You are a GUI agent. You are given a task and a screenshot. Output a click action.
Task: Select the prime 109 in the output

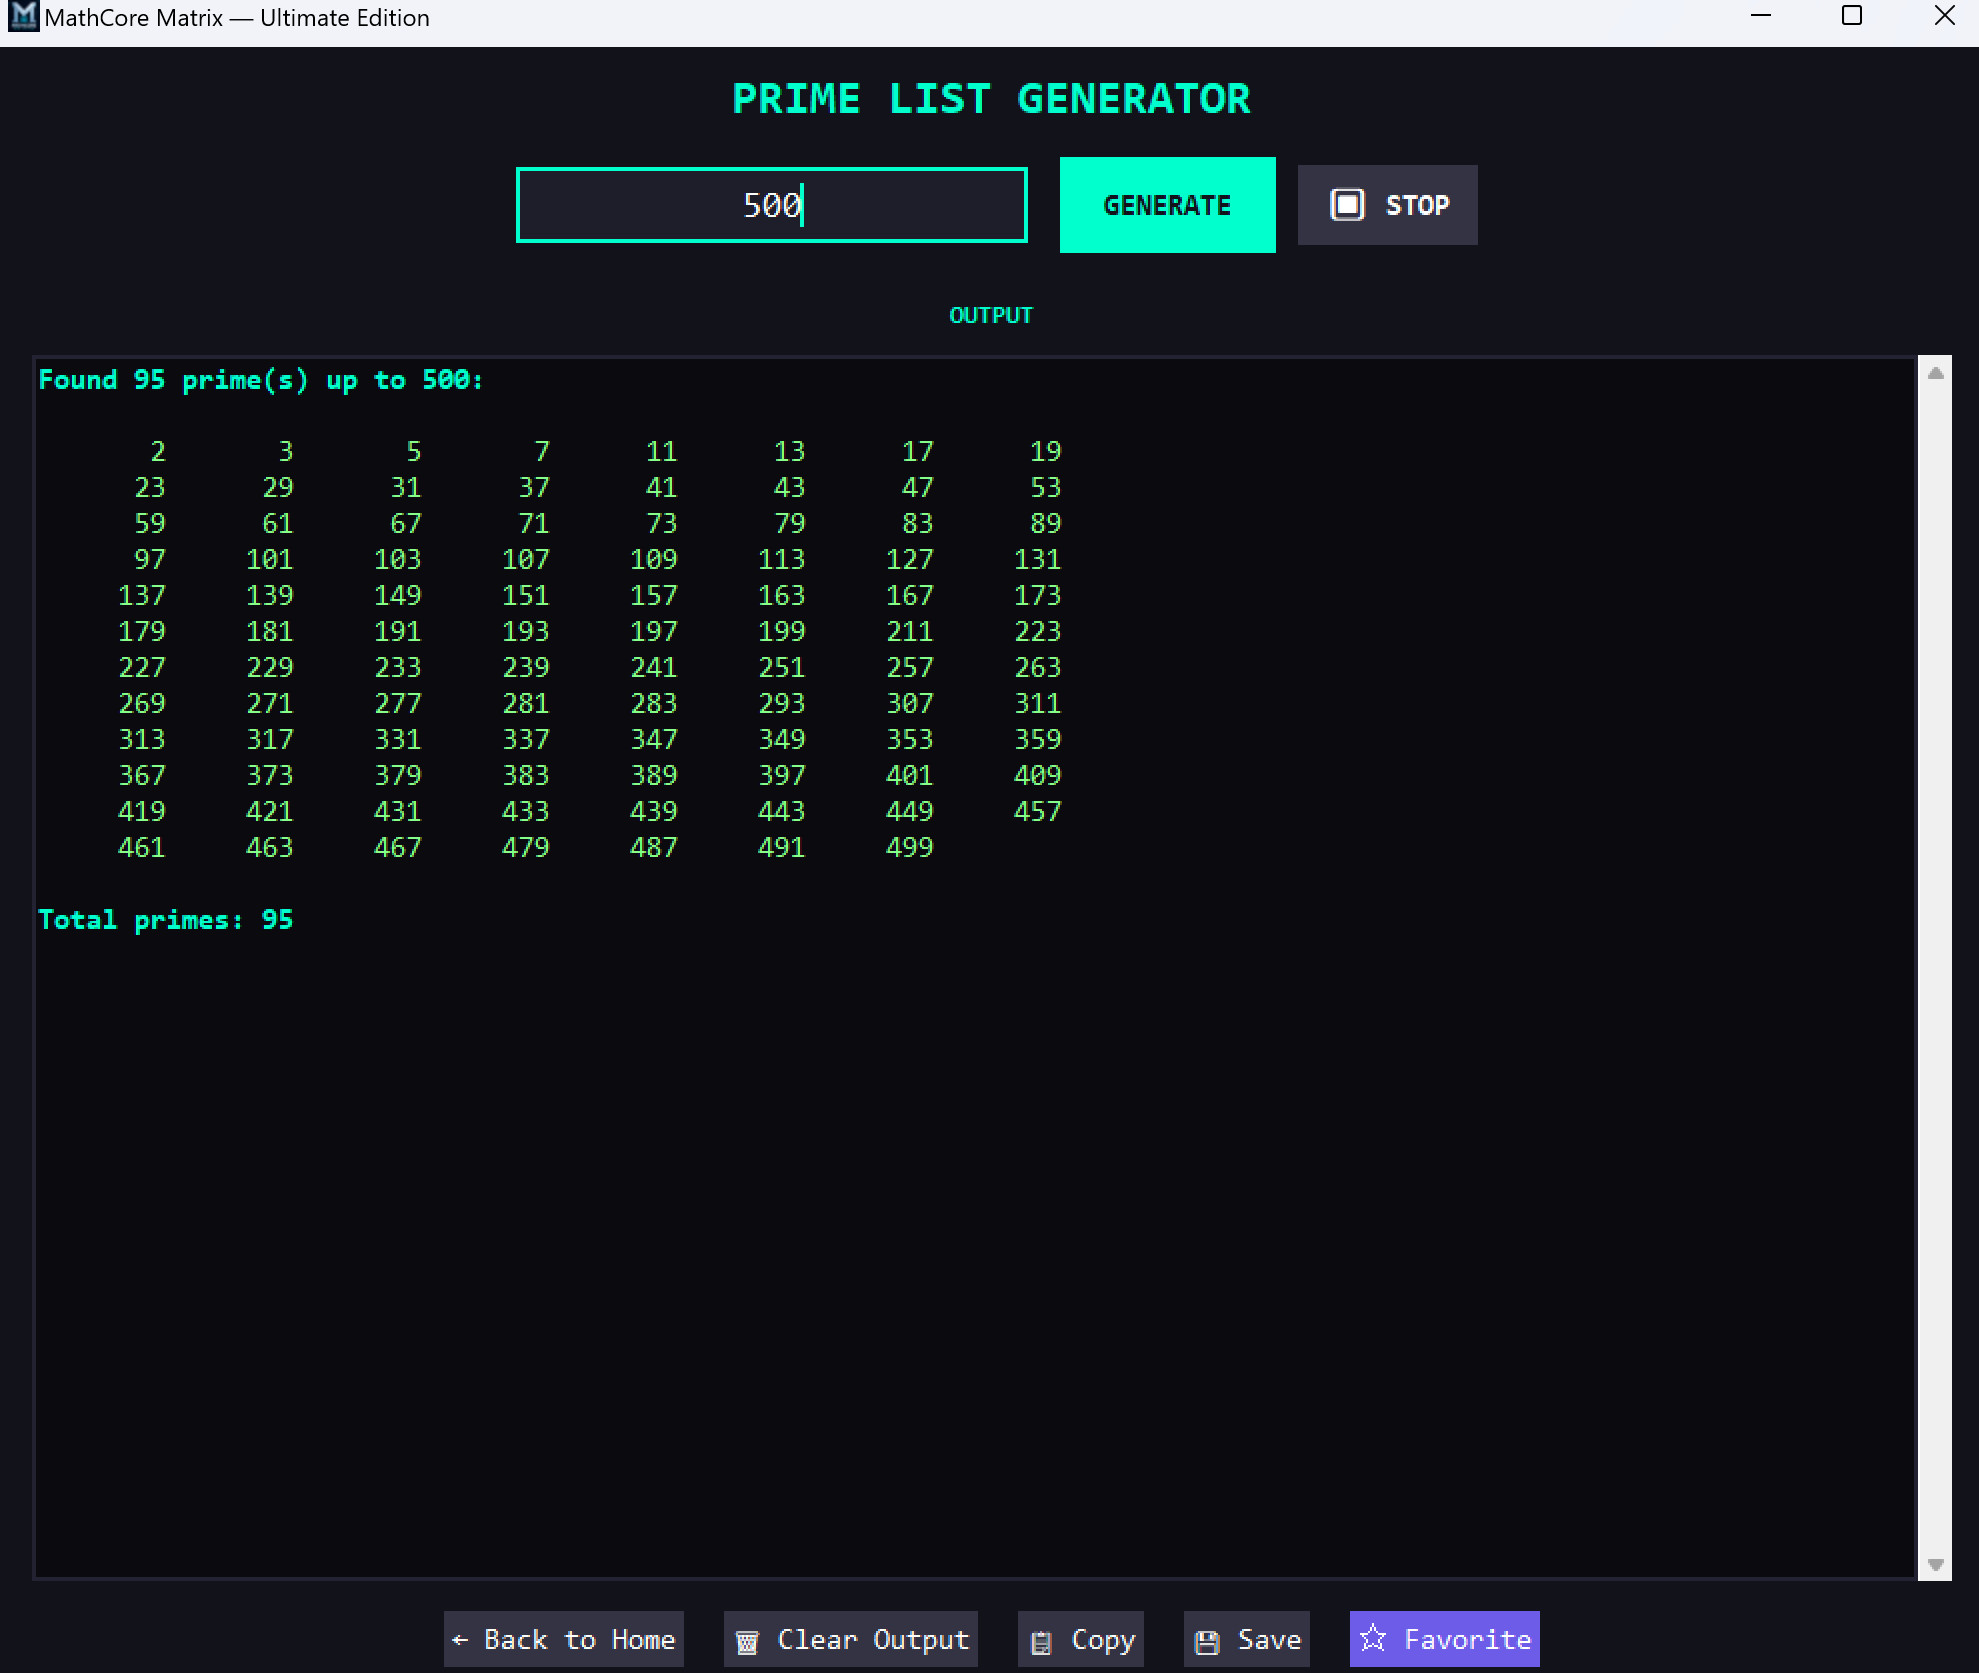click(653, 560)
